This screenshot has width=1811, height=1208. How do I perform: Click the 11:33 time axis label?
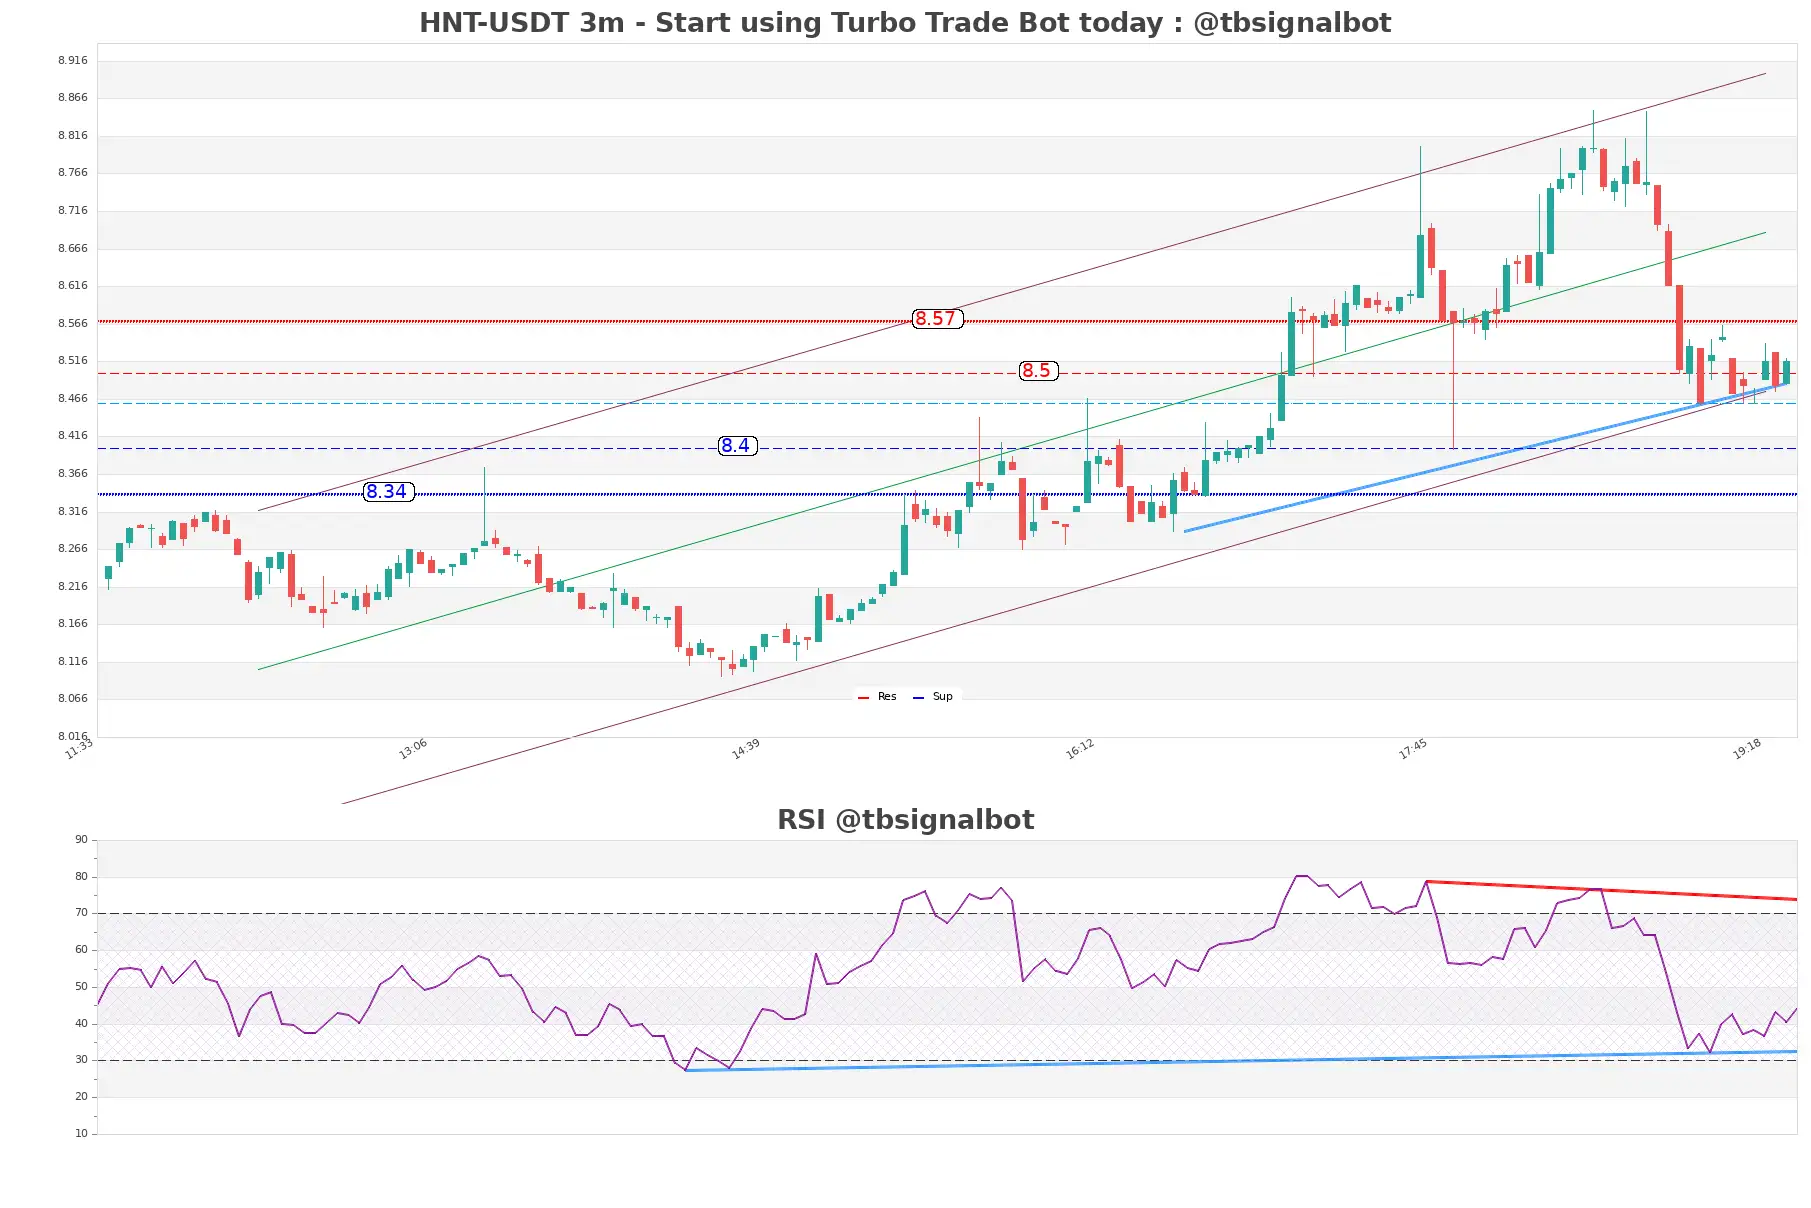click(79, 749)
